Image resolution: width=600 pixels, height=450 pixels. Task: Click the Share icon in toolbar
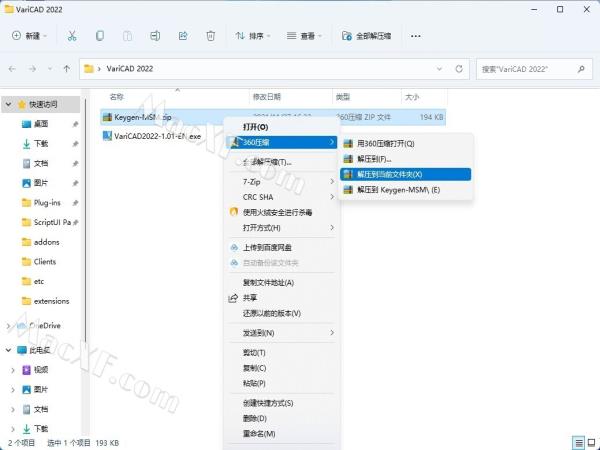[x=183, y=36]
